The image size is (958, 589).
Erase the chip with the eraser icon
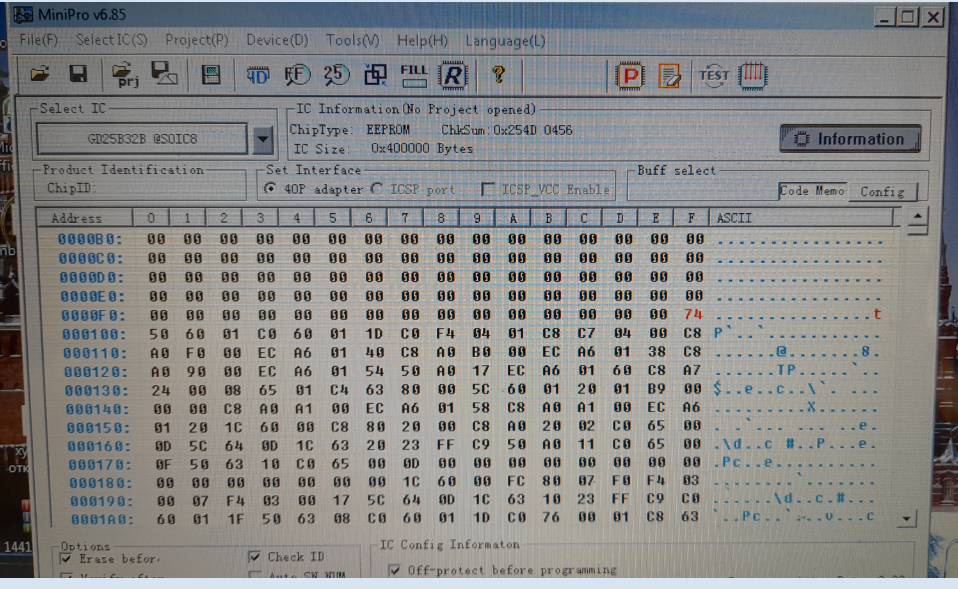click(x=669, y=76)
